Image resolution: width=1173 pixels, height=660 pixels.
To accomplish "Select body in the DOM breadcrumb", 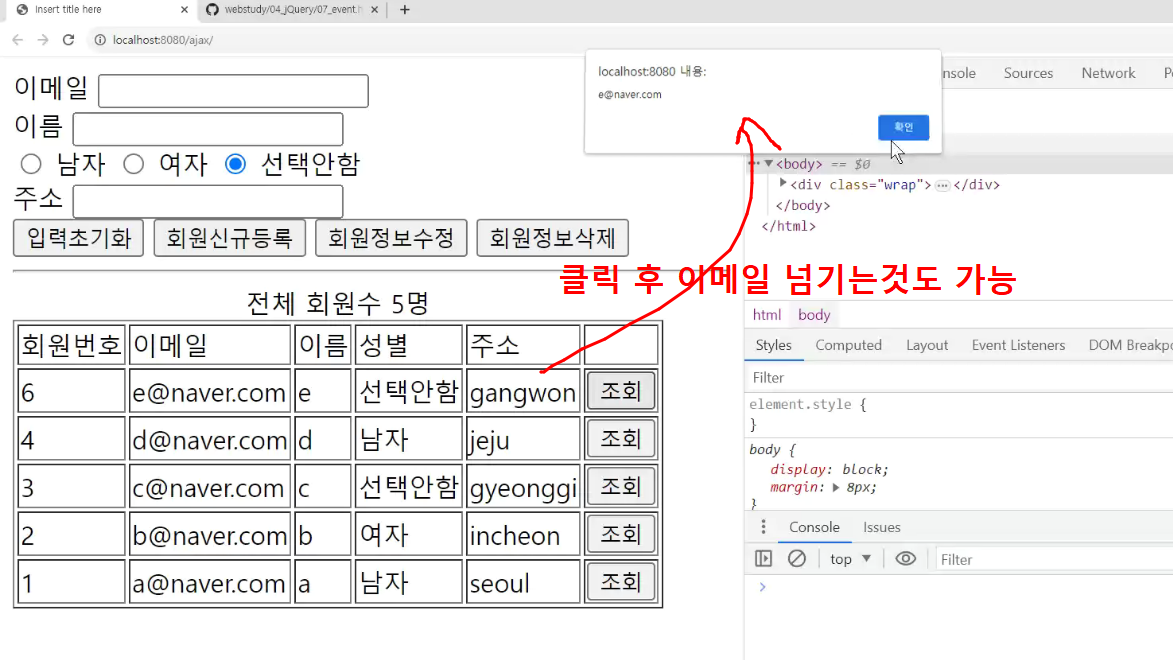I will pyautogui.click(x=814, y=315).
